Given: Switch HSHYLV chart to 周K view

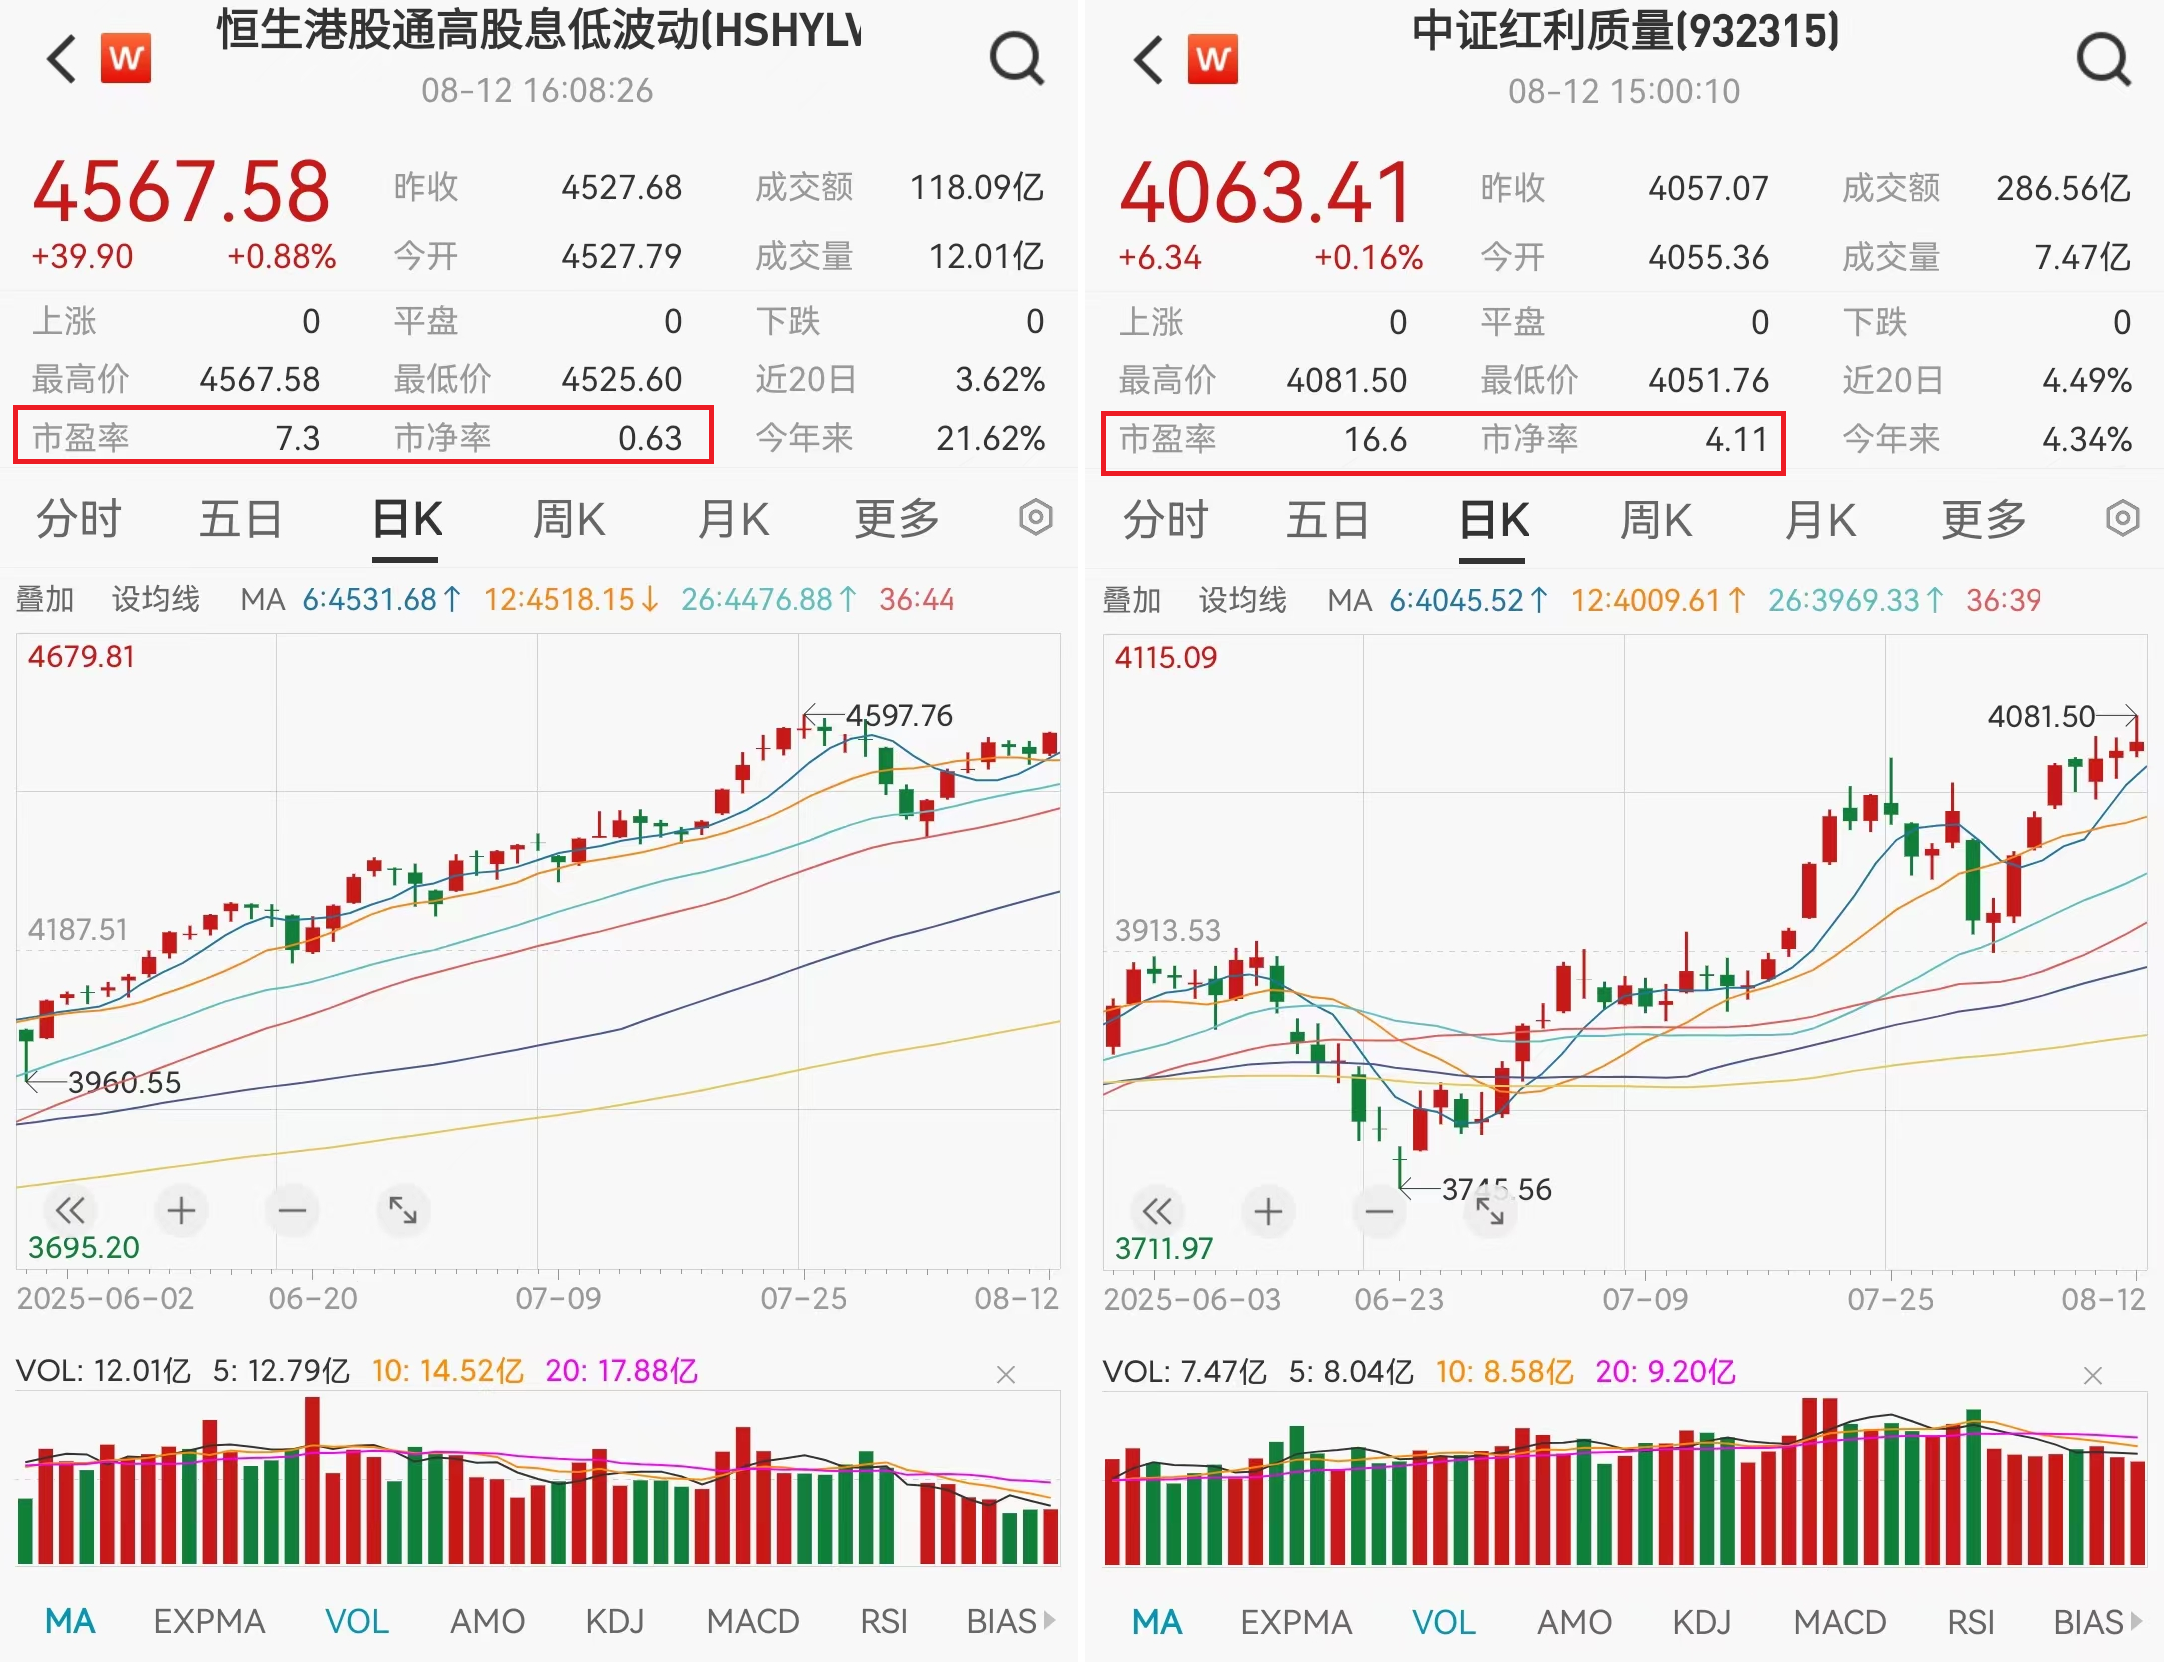Looking at the screenshot, I should pyautogui.click(x=569, y=519).
